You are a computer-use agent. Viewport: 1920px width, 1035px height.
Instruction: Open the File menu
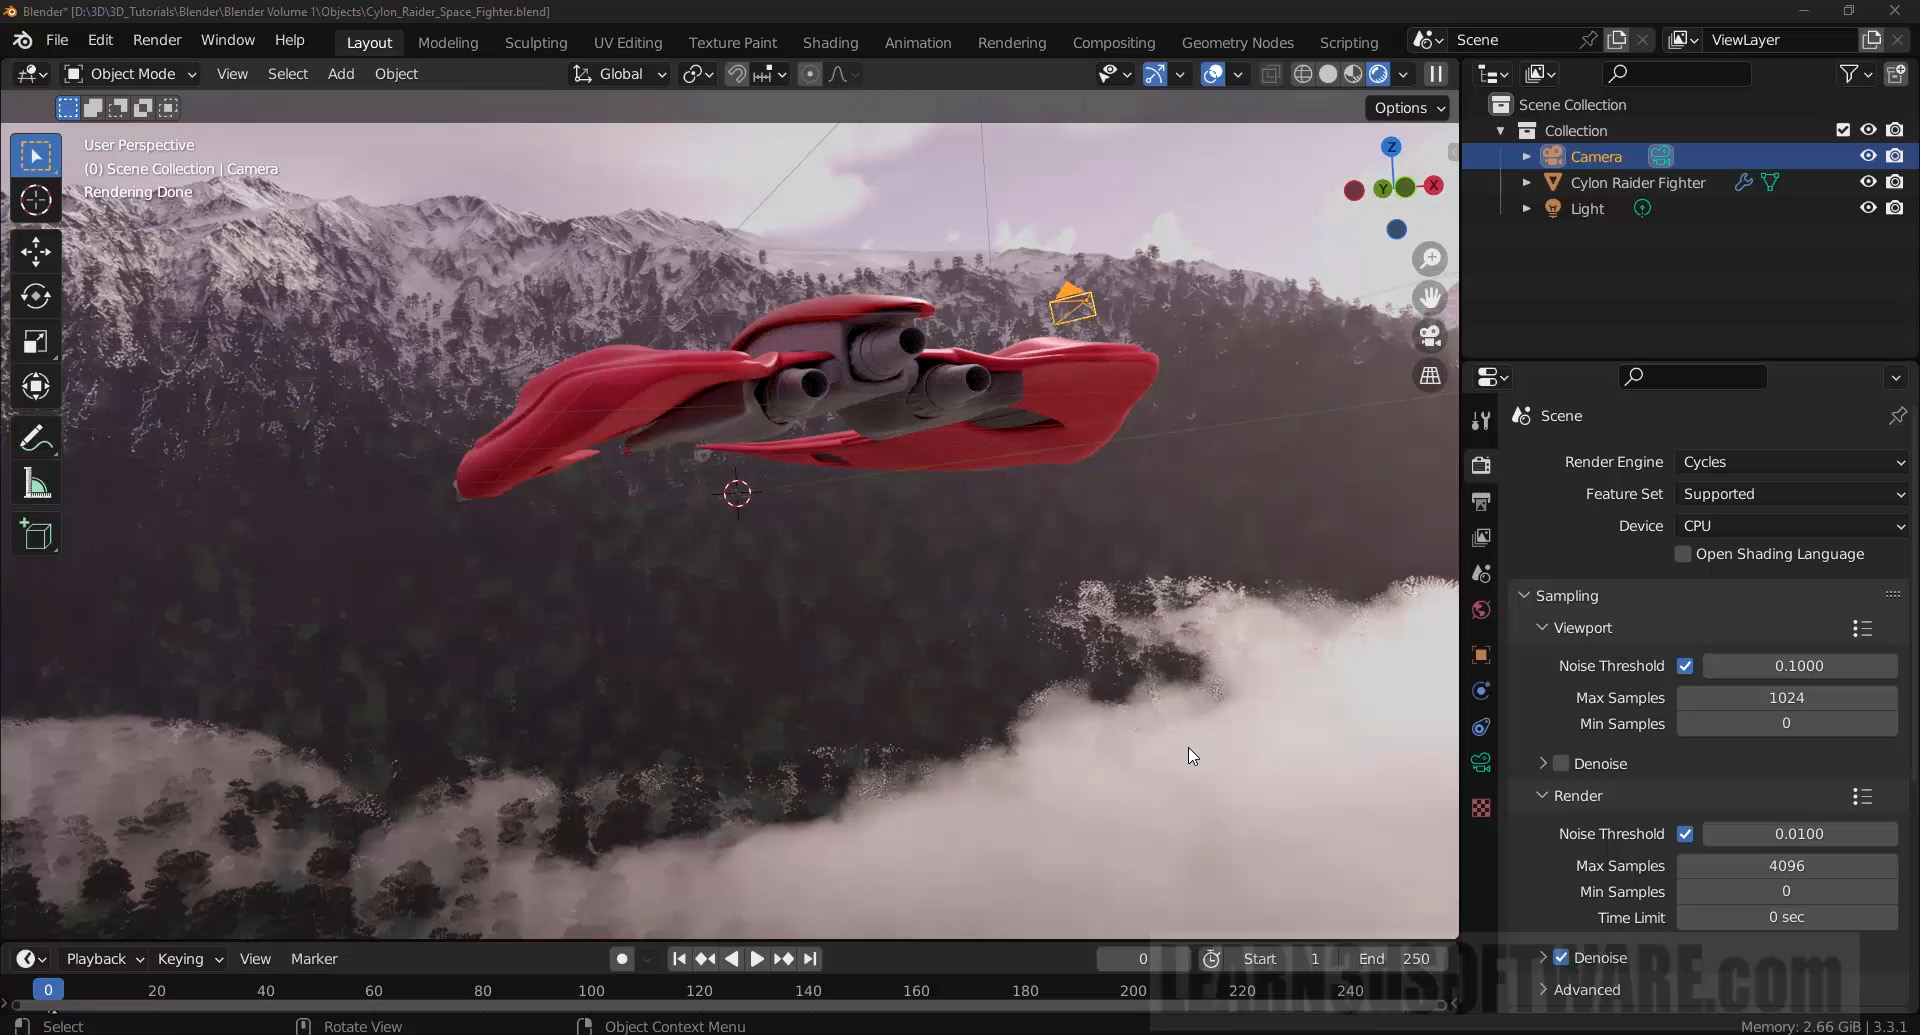[x=57, y=40]
